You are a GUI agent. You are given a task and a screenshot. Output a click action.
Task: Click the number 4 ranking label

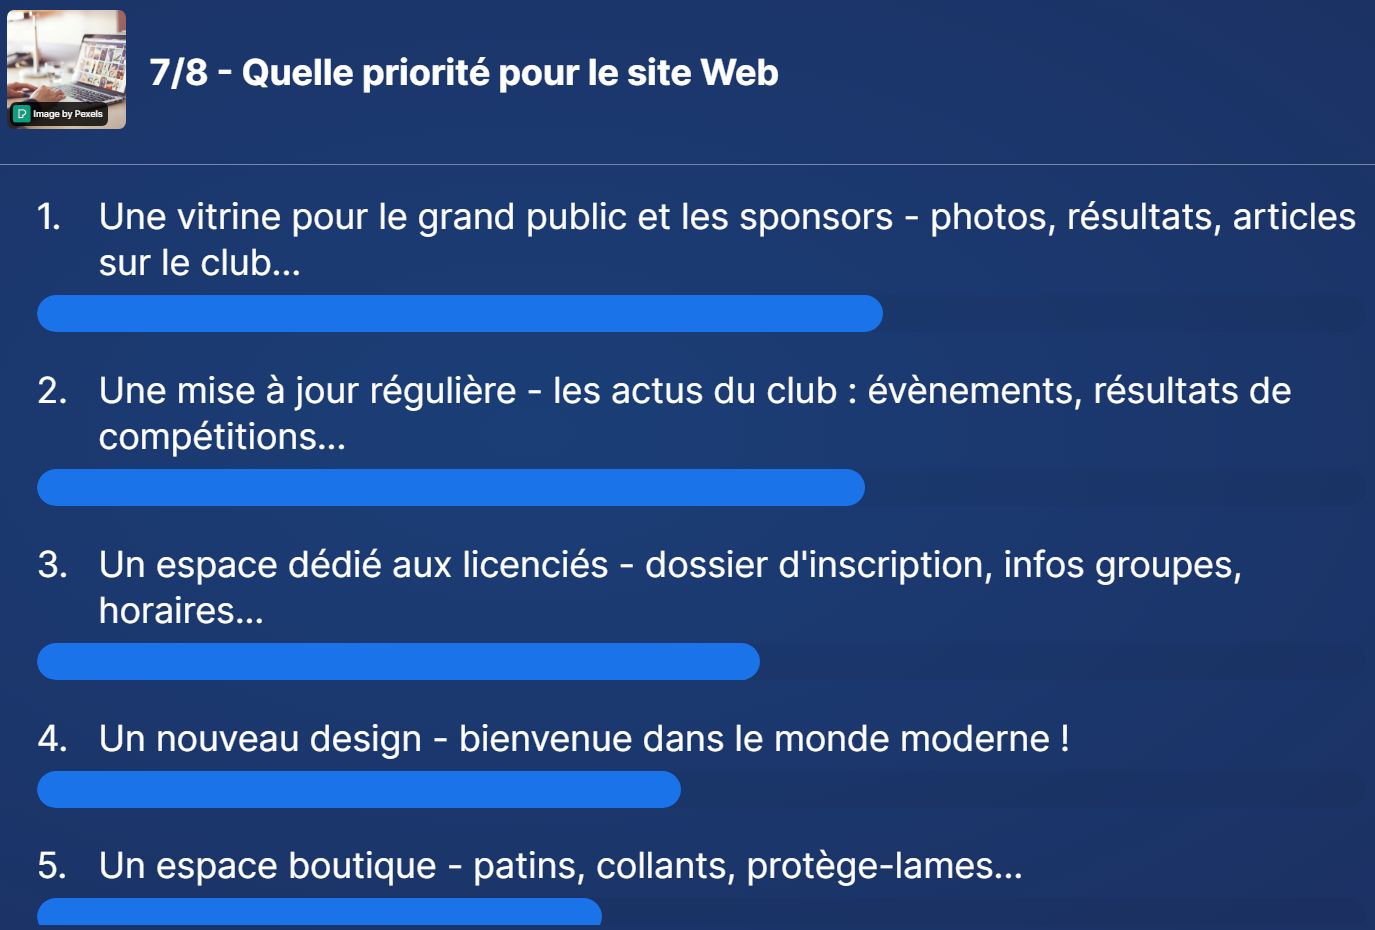(x=52, y=739)
